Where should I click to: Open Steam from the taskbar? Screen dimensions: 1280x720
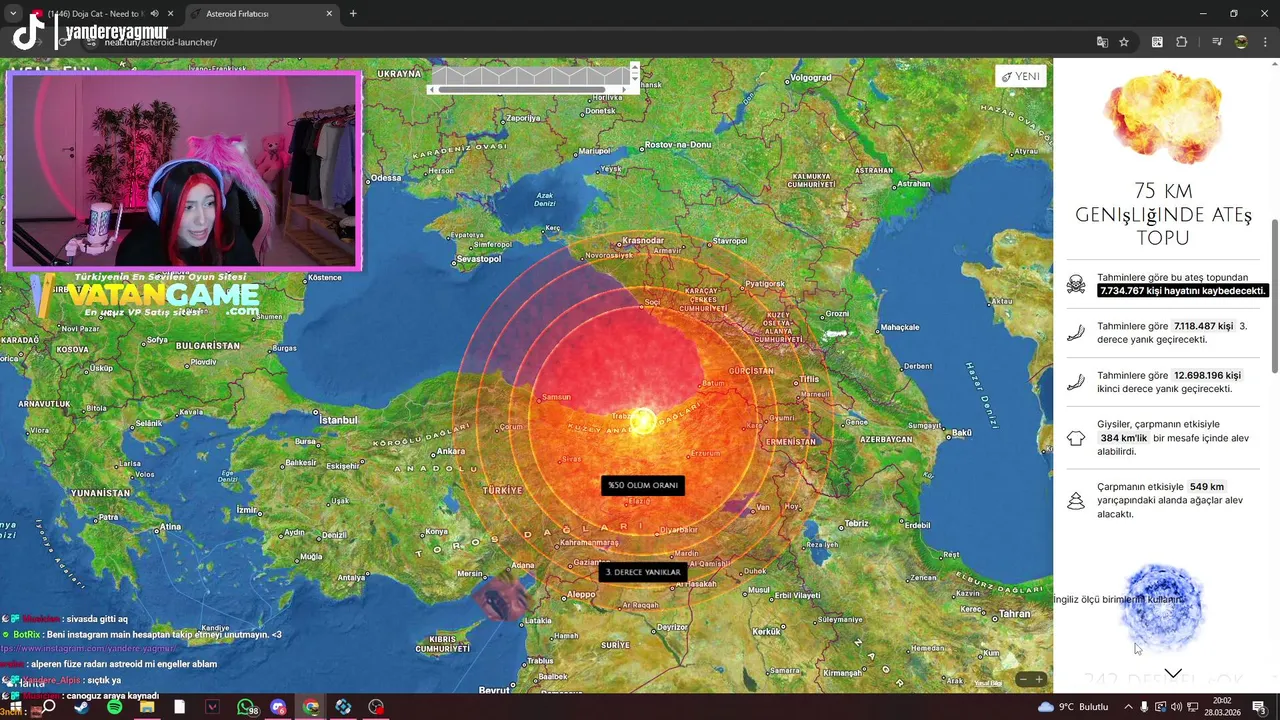point(81,707)
